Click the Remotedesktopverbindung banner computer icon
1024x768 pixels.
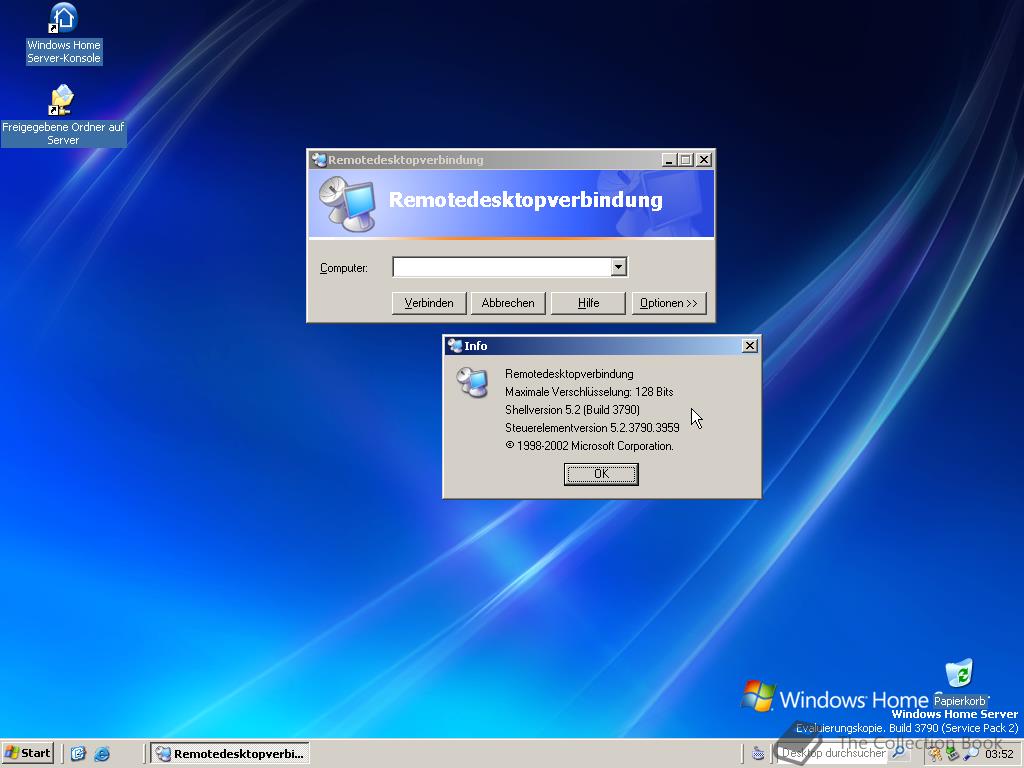pyautogui.click(x=348, y=204)
